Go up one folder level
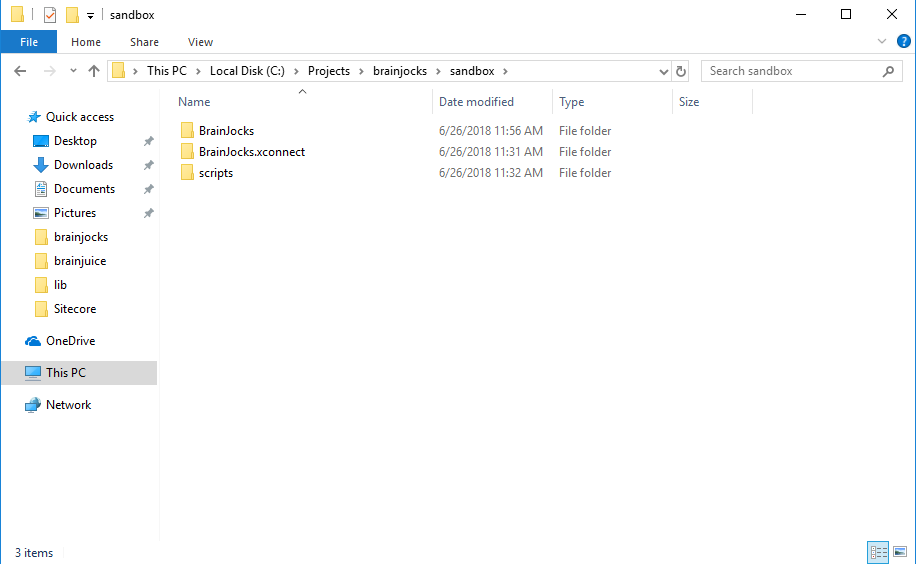 pyautogui.click(x=93, y=71)
